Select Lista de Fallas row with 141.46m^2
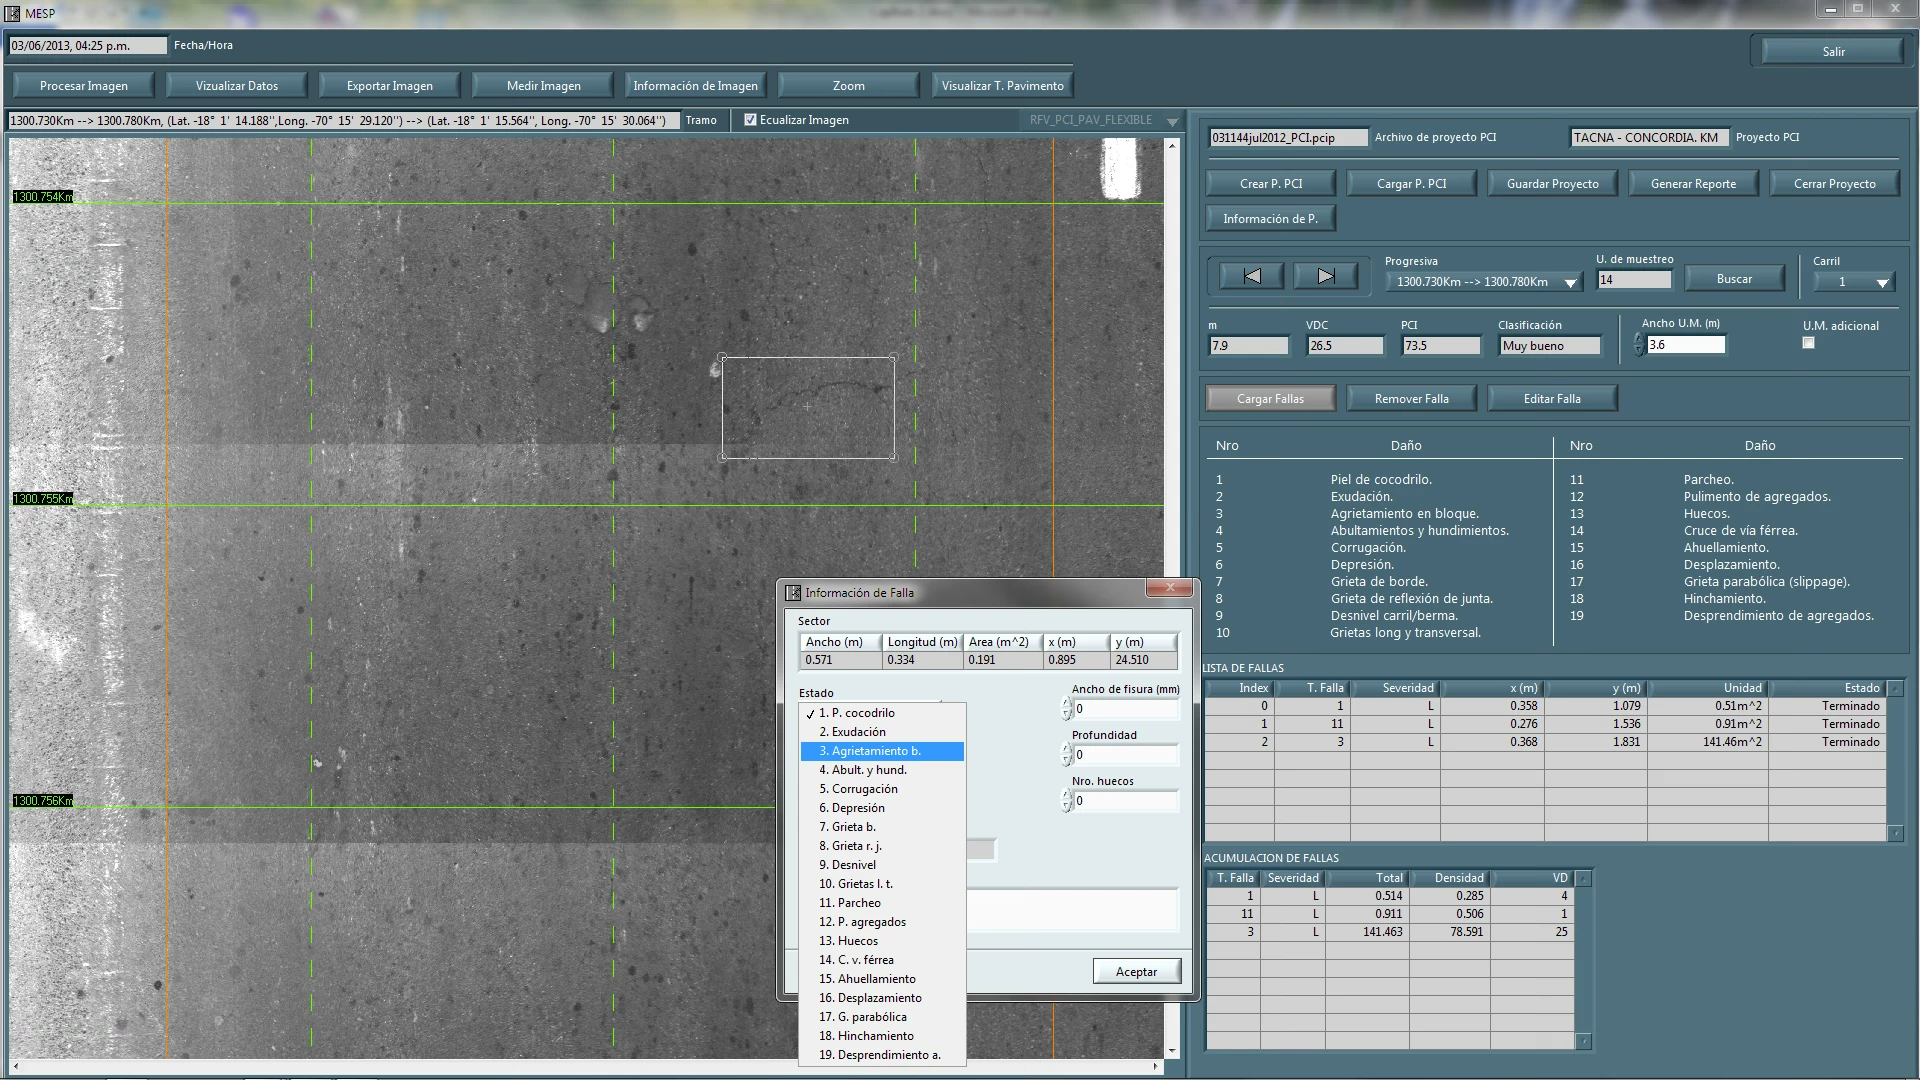This screenshot has width=1920, height=1080. [x=1545, y=742]
